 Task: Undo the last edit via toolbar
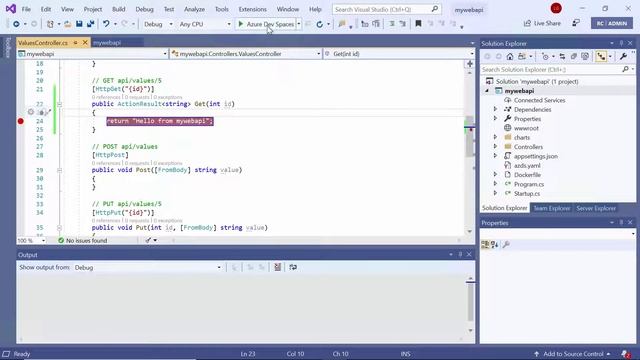(106, 24)
